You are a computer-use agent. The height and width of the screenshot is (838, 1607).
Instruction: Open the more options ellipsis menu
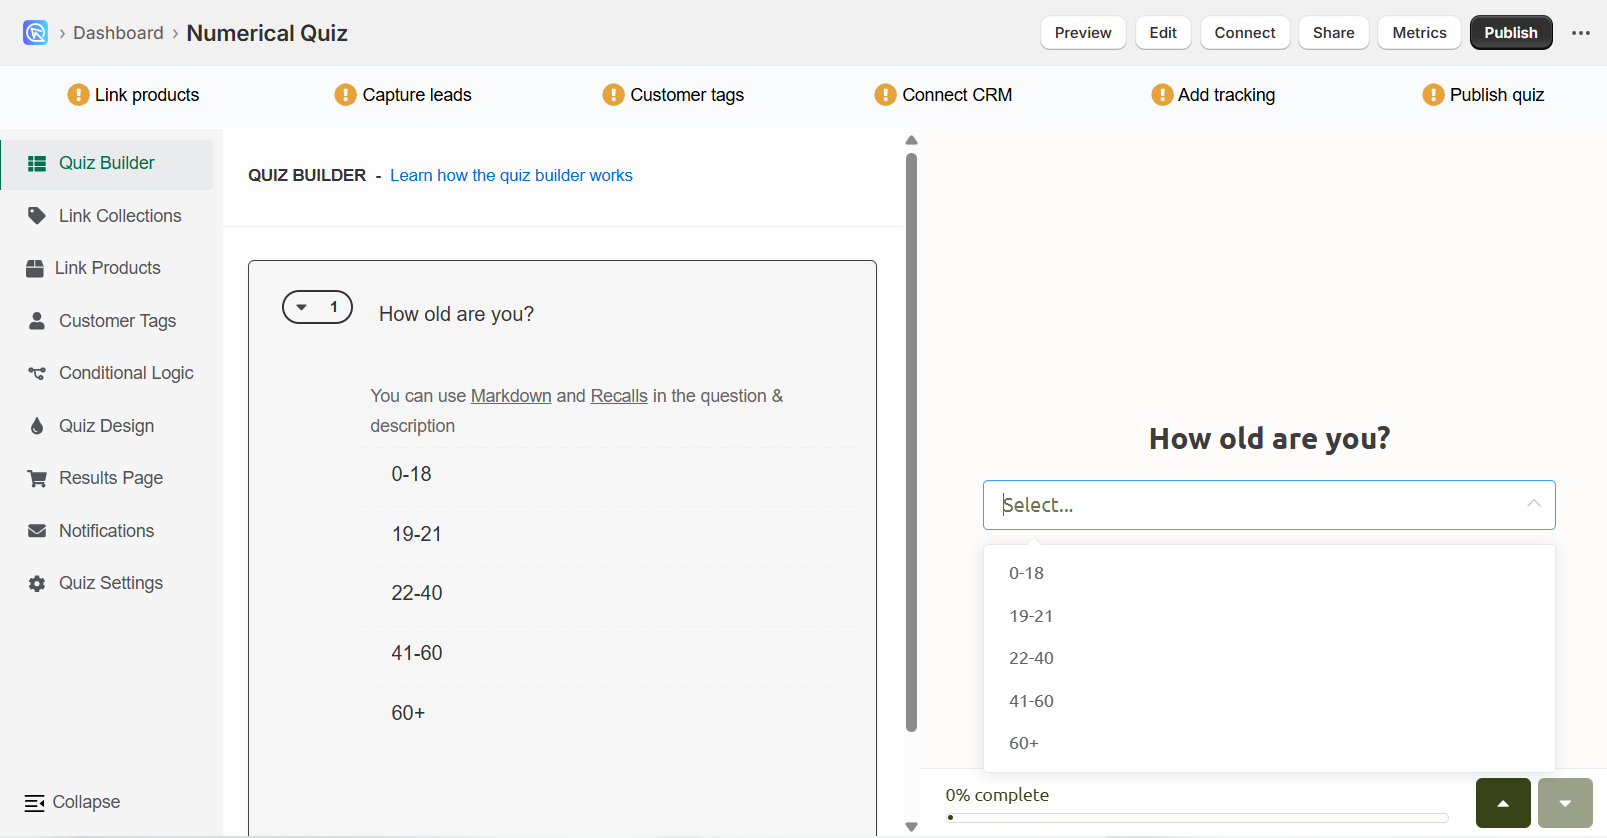pos(1580,33)
